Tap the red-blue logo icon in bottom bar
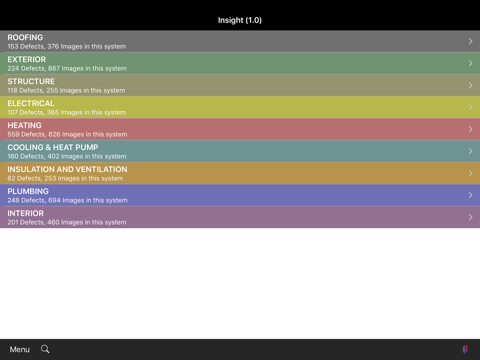The width and height of the screenshot is (480, 360). 465,349
